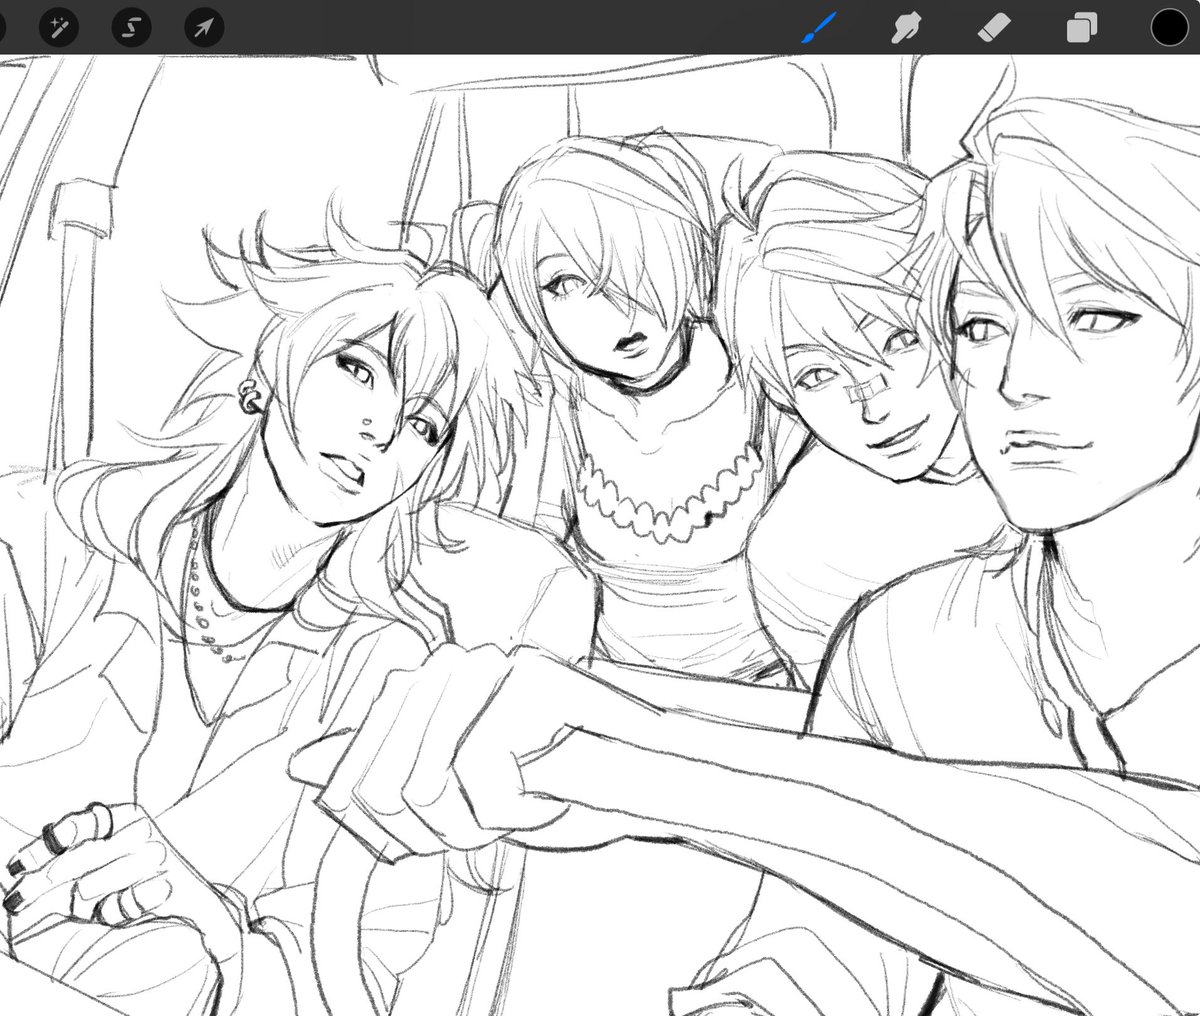Viewport: 1200px width, 1016px height.
Task: Select the Smudge tool
Action: point(906,28)
